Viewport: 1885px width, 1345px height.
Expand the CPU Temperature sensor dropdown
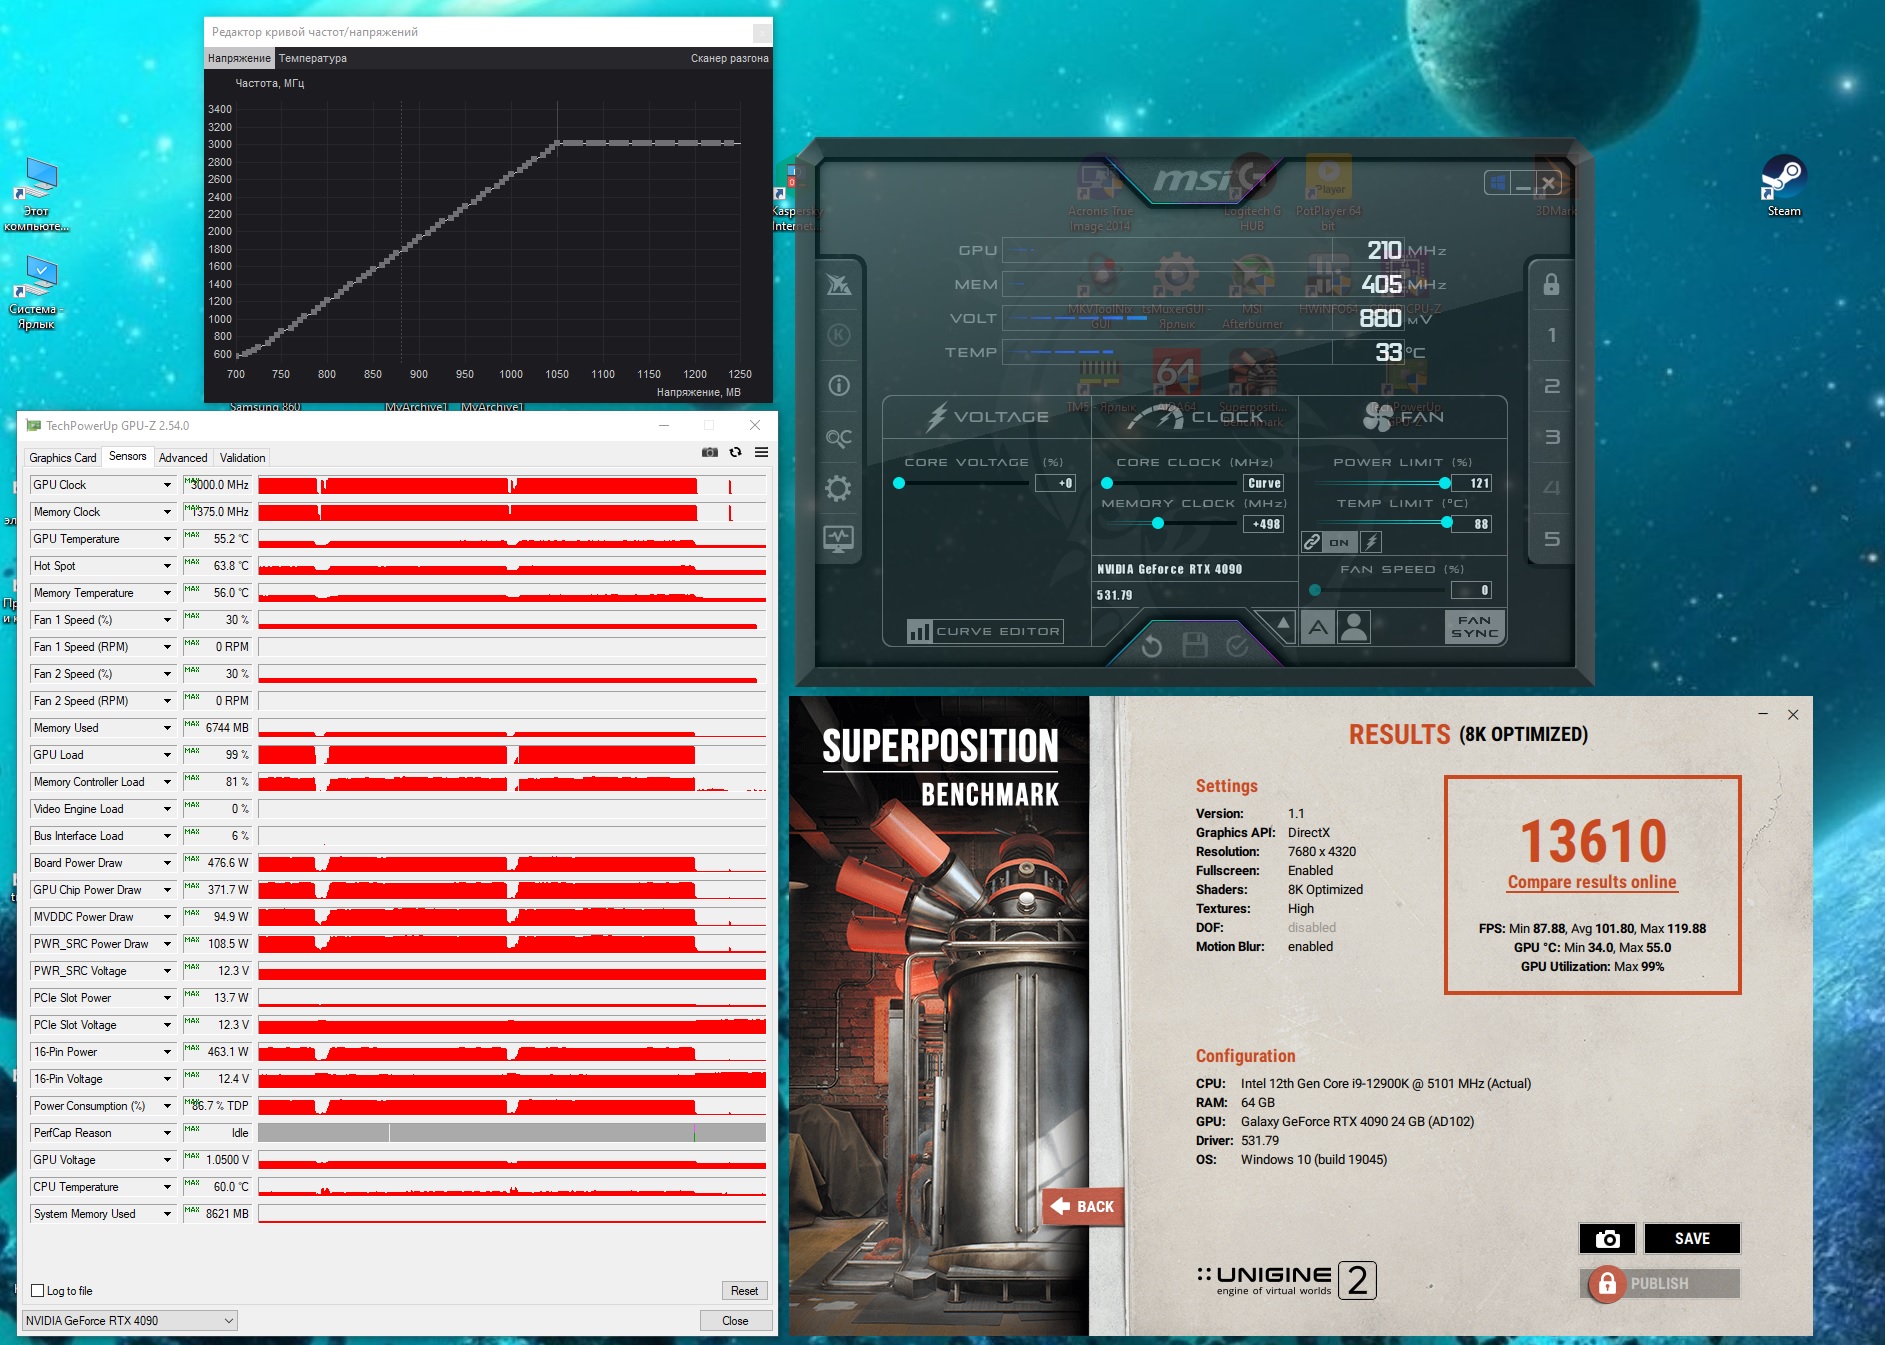[x=167, y=1187]
